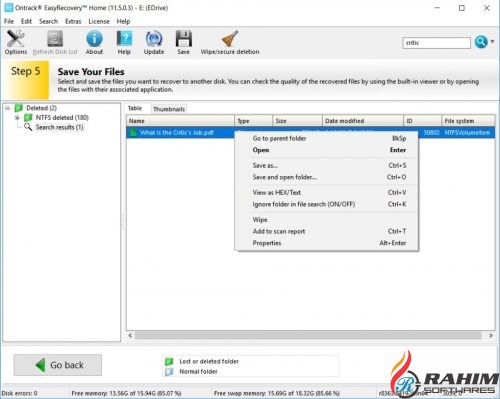Image resolution: width=500 pixels, height=399 pixels.
Task: Click the NTFSVolumeItem cell
Action: pyautogui.click(x=467, y=133)
